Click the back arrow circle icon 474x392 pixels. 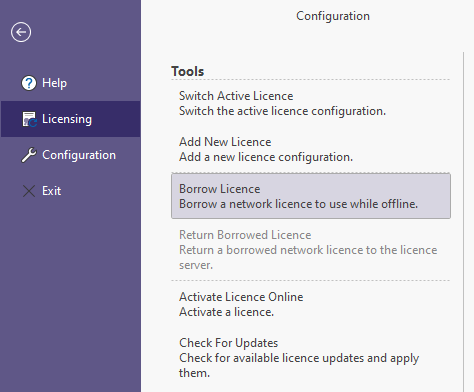tap(21, 32)
